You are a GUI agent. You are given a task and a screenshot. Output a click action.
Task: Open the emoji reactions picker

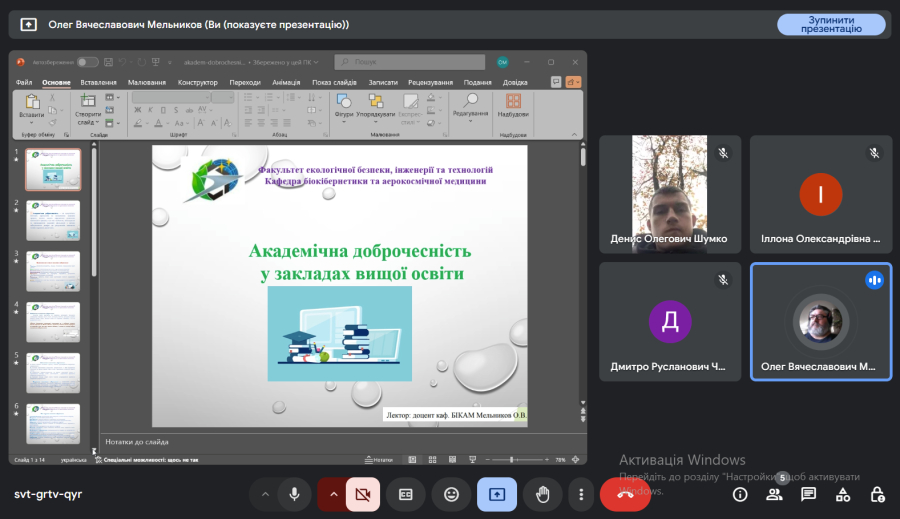452,494
